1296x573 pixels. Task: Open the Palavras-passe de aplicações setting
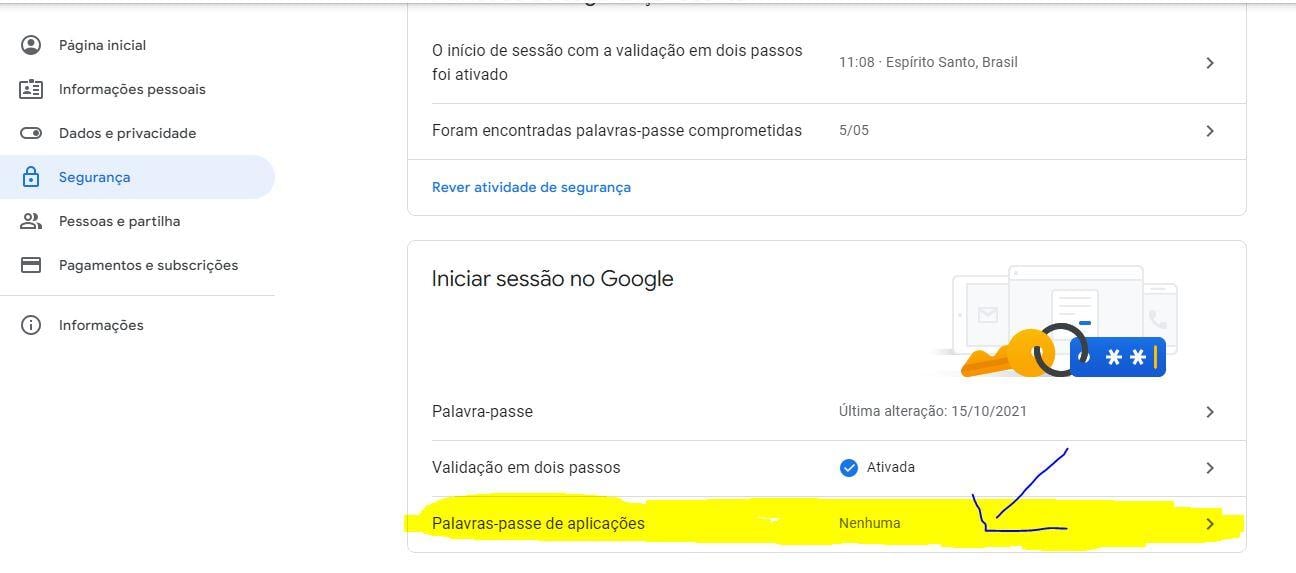coord(826,524)
